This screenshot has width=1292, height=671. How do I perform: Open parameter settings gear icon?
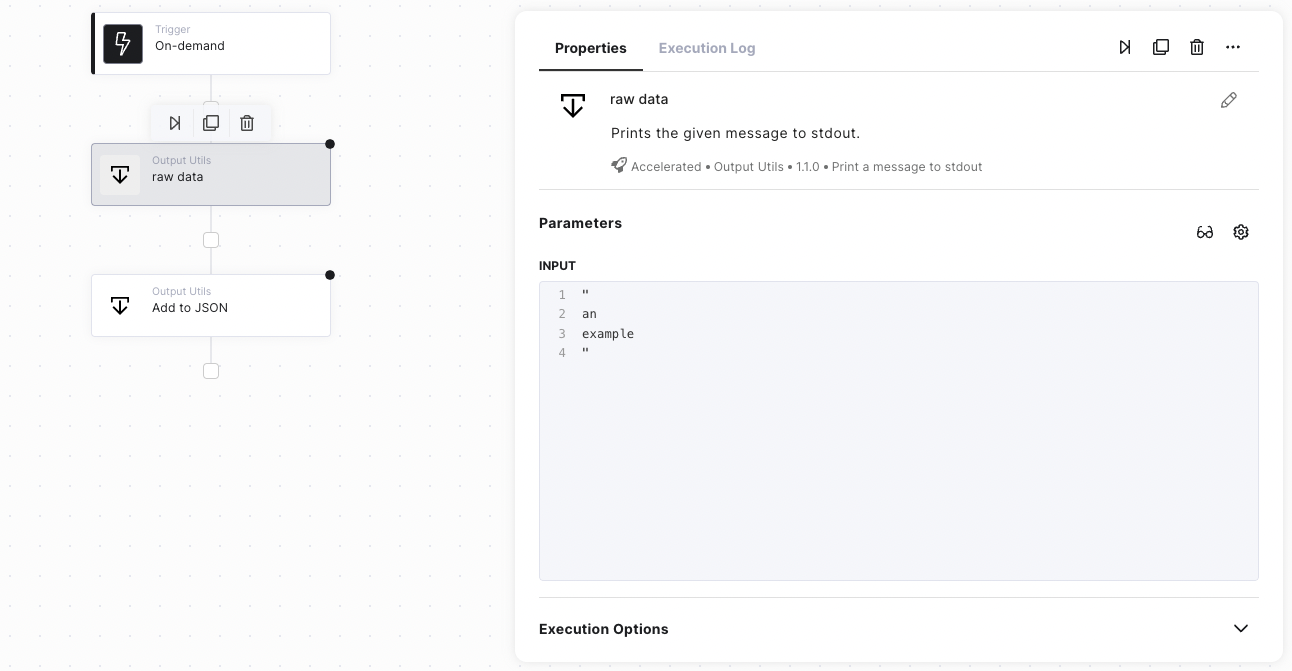(x=1241, y=232)
